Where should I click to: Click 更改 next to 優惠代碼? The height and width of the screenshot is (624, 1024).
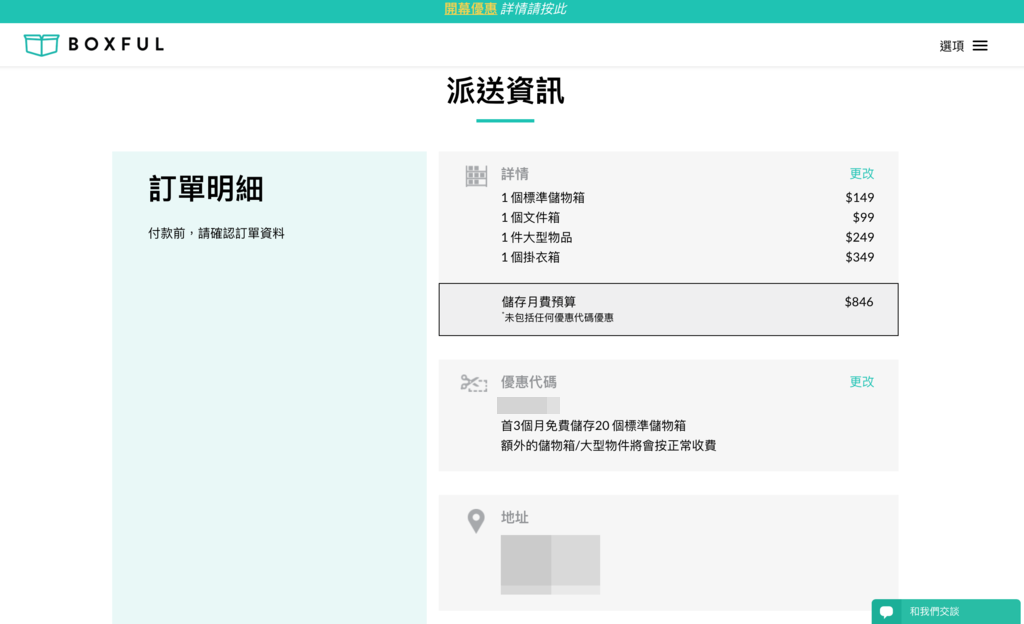[862, 381]
